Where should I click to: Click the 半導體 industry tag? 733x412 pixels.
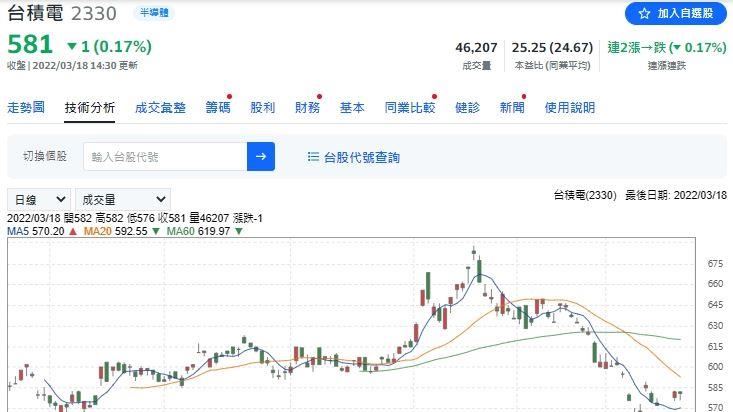(154, 13)
